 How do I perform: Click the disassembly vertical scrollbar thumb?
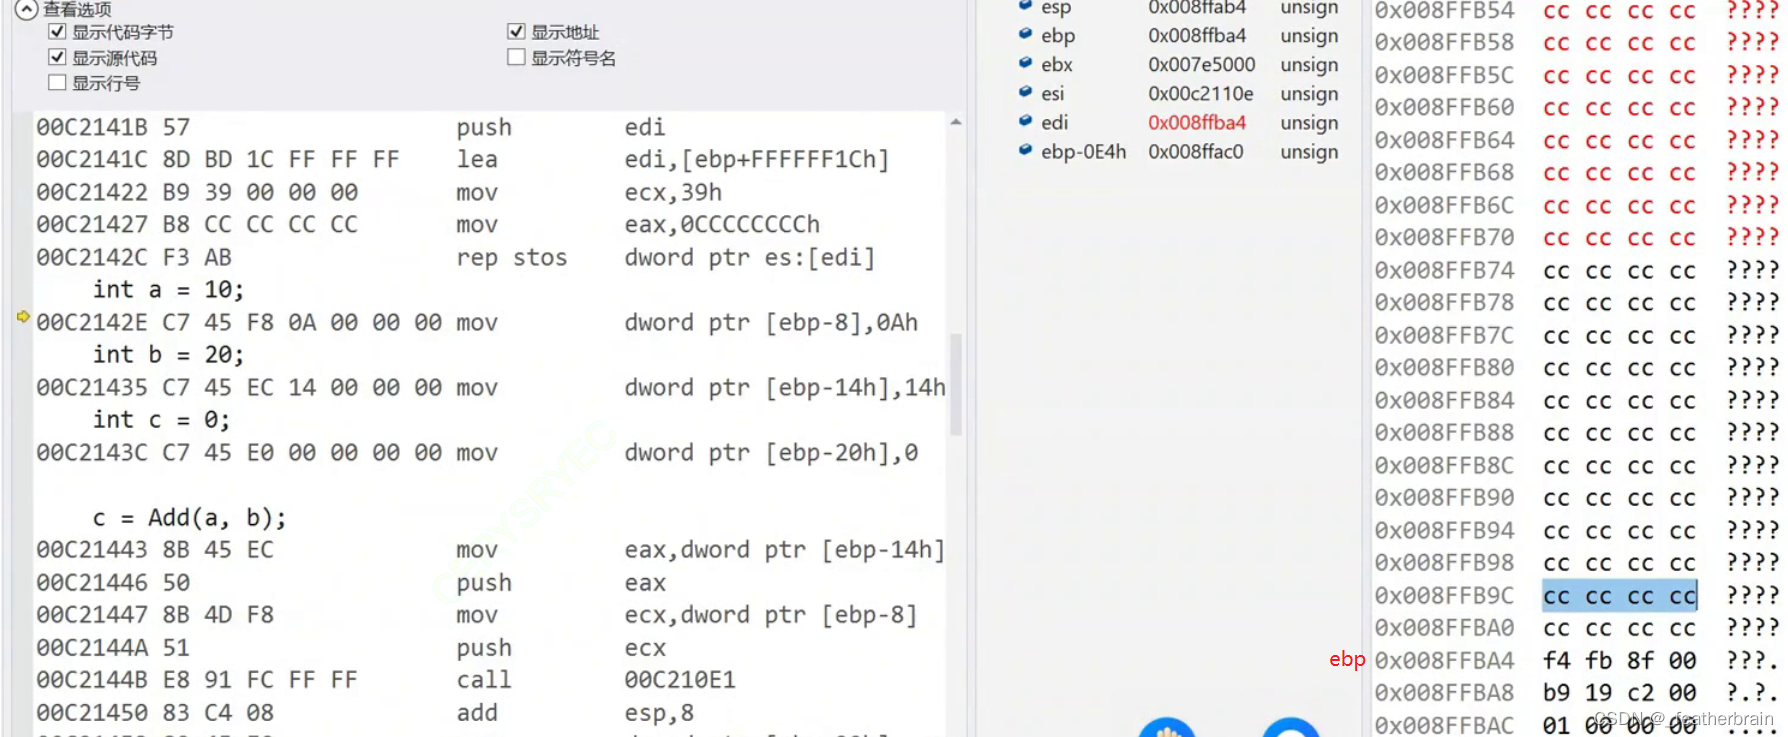click(956, 384)
